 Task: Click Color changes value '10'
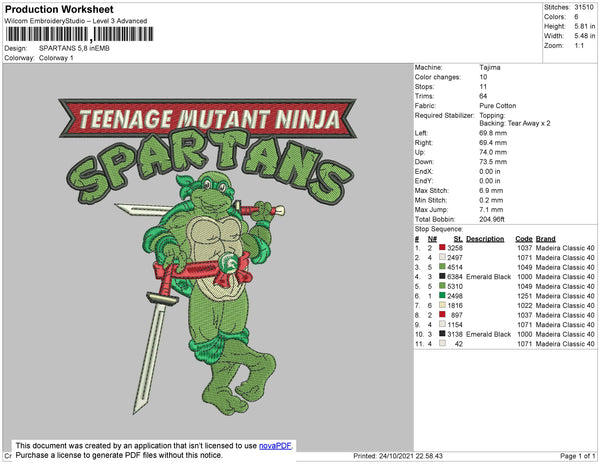pos(483,77)
